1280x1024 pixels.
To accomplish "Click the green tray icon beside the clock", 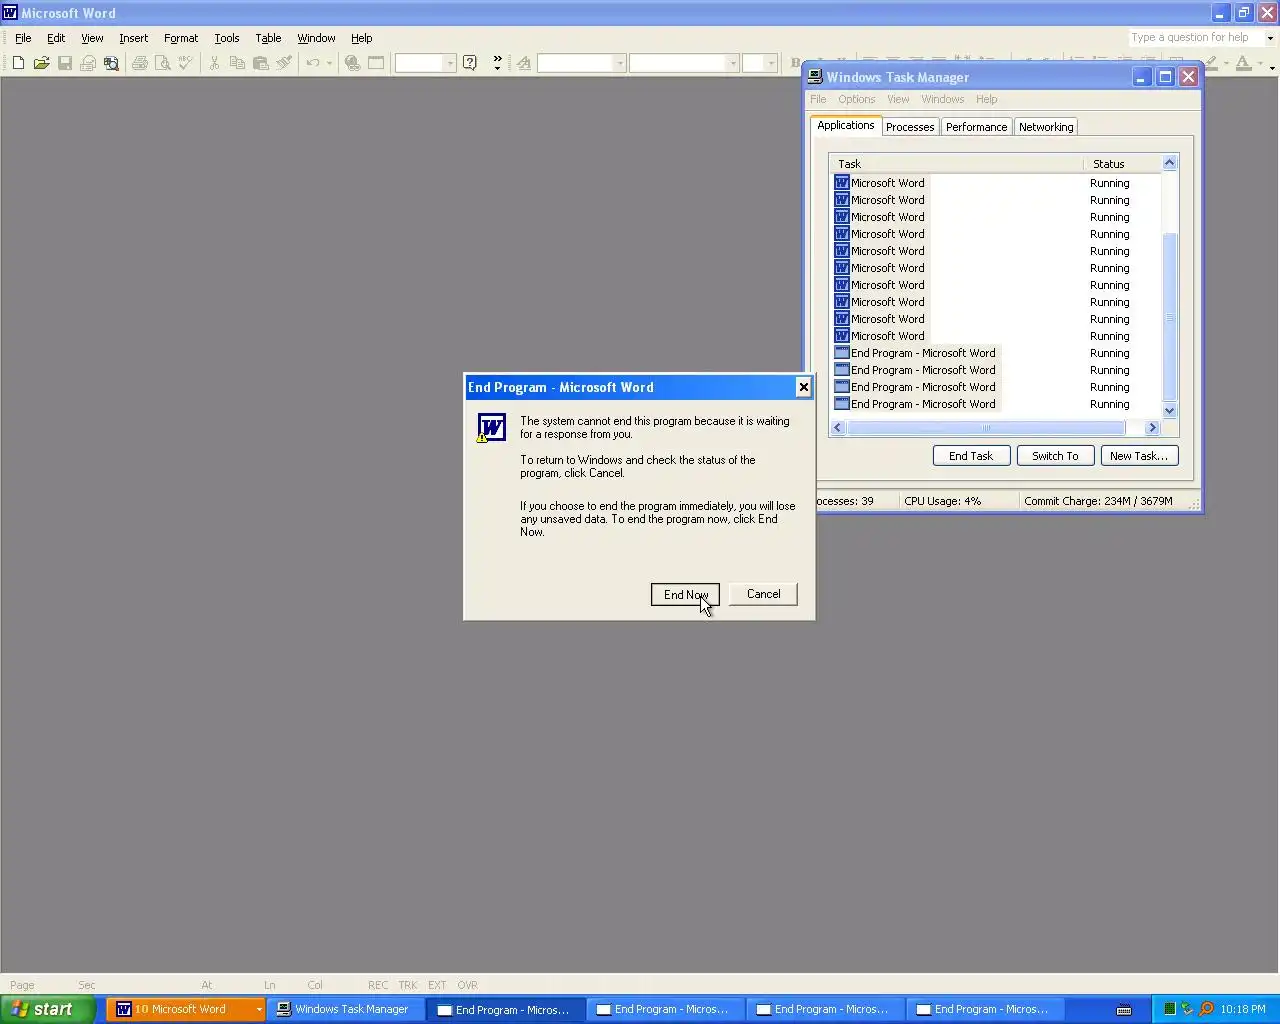I will pyautogui.click(x=1169, y=1009).
